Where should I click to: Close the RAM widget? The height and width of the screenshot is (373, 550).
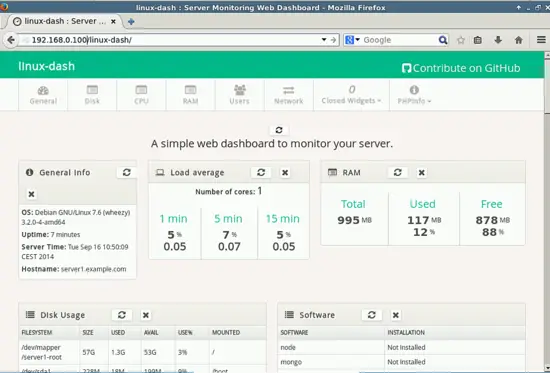pyautogui.click(x=422, y=172)
